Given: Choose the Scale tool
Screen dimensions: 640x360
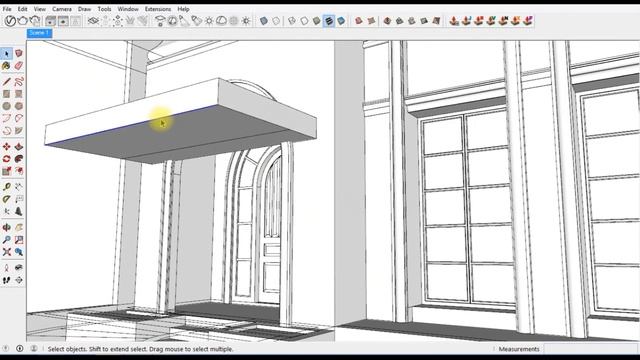Looking at the screenshot, I should click(7, 171).
